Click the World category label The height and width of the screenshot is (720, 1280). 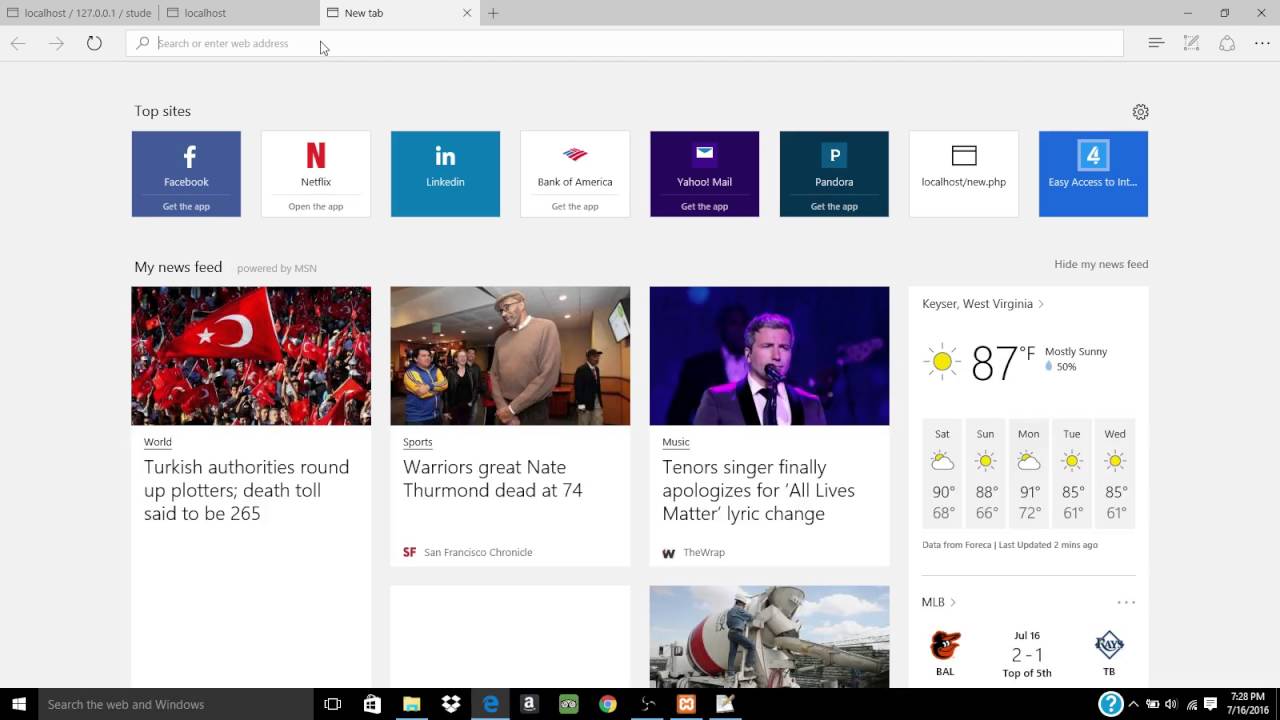(158, 442)
